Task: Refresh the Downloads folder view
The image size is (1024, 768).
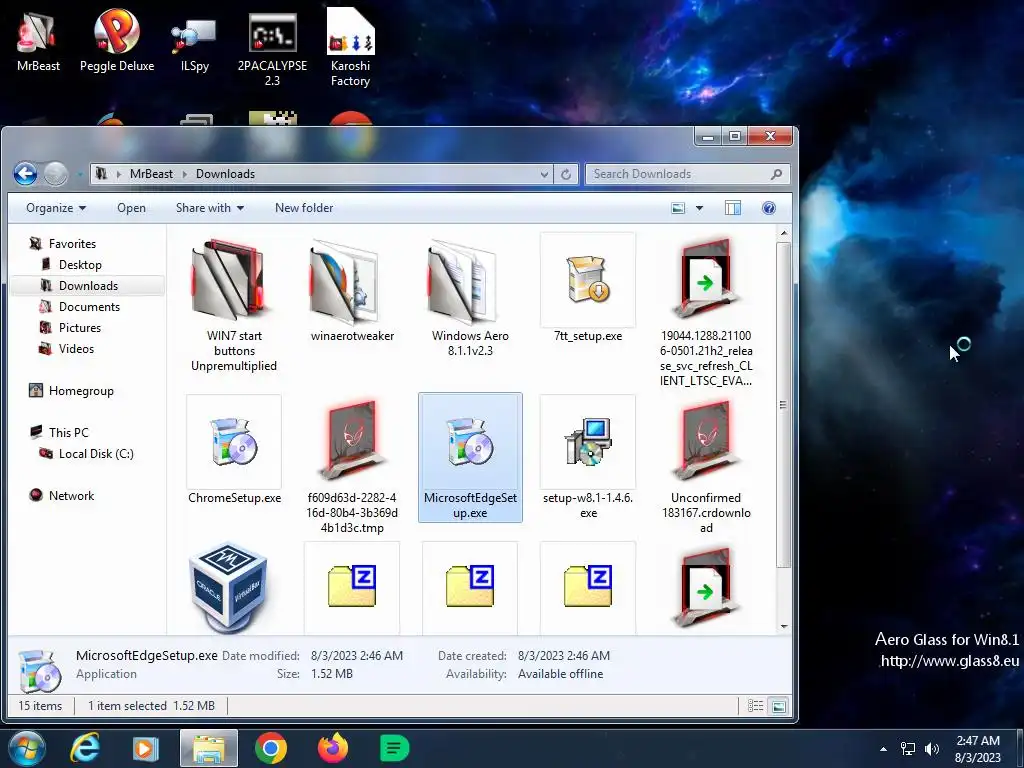Action: [566, 174]
